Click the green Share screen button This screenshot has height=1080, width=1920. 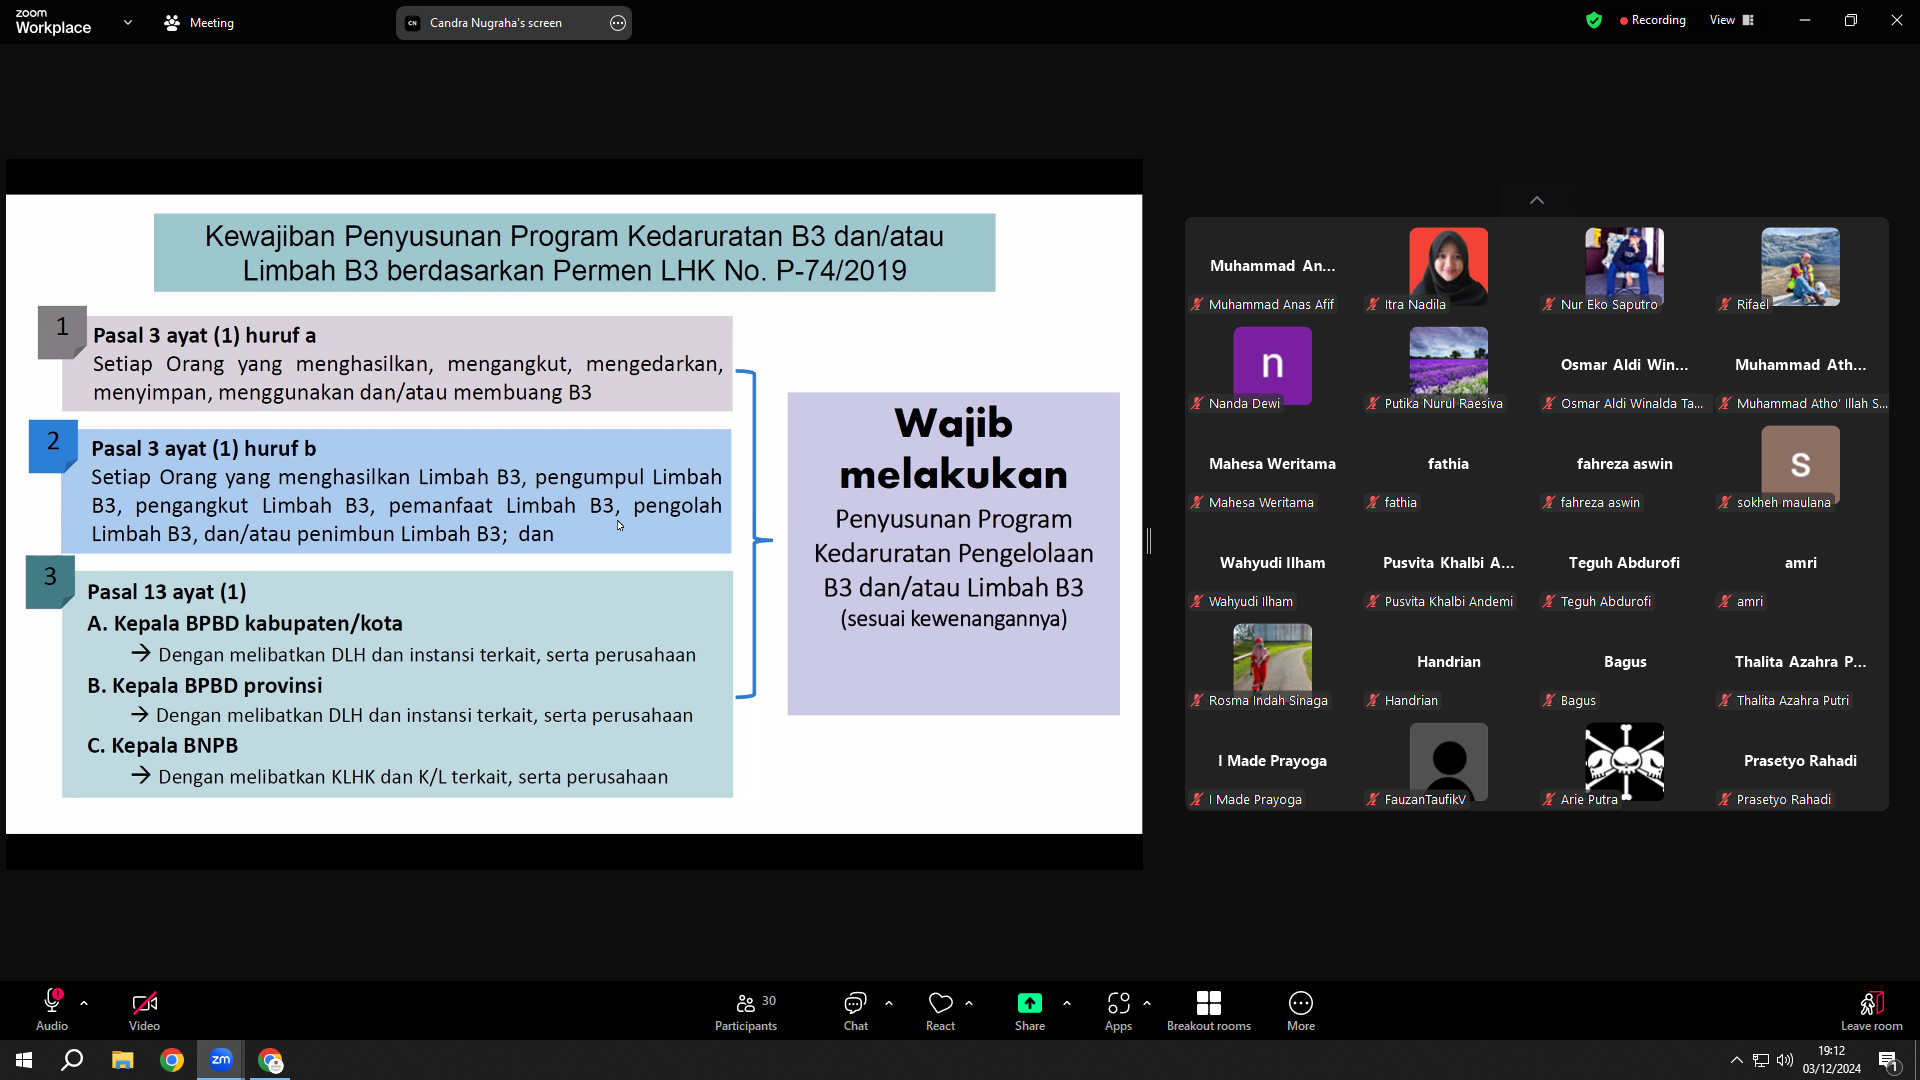point(1030,1010)
